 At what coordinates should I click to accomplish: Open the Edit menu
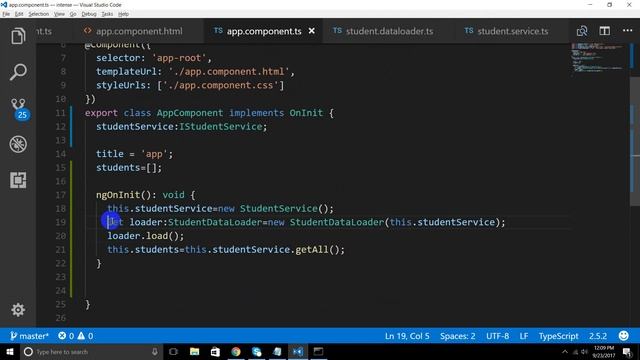(x=19, y=14)
